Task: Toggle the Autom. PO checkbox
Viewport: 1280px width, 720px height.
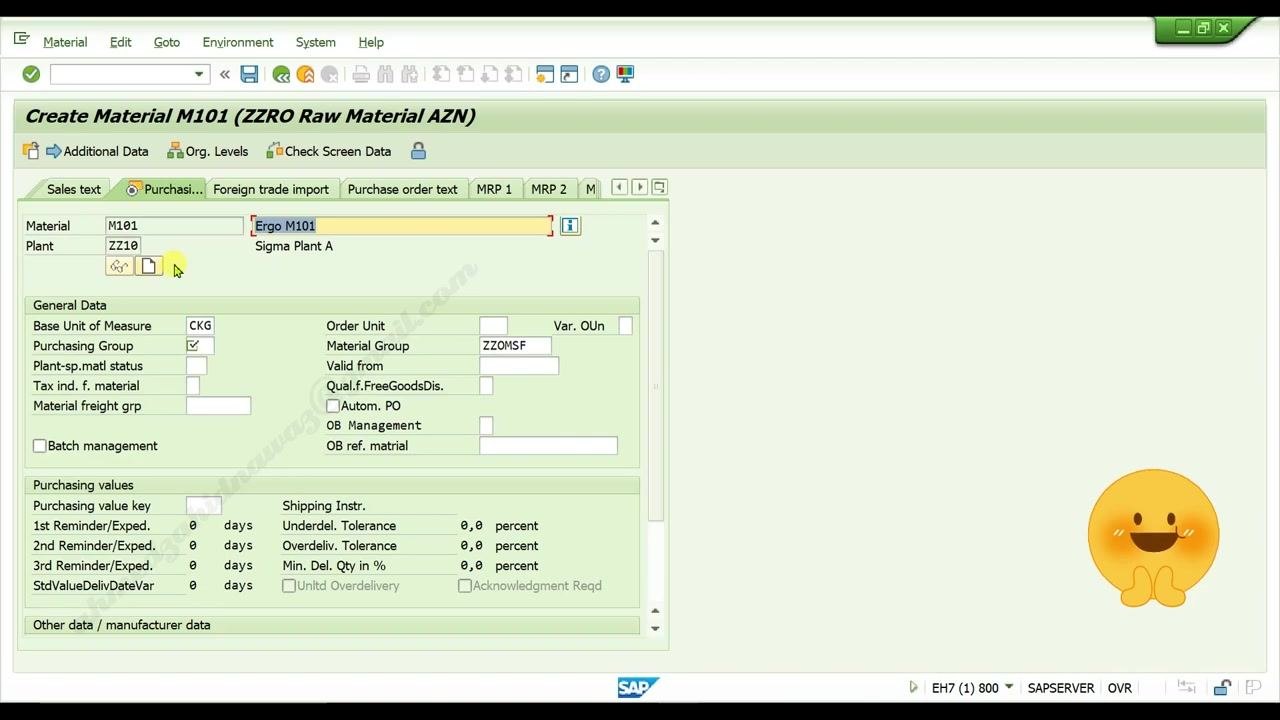Action: (333, 406)
